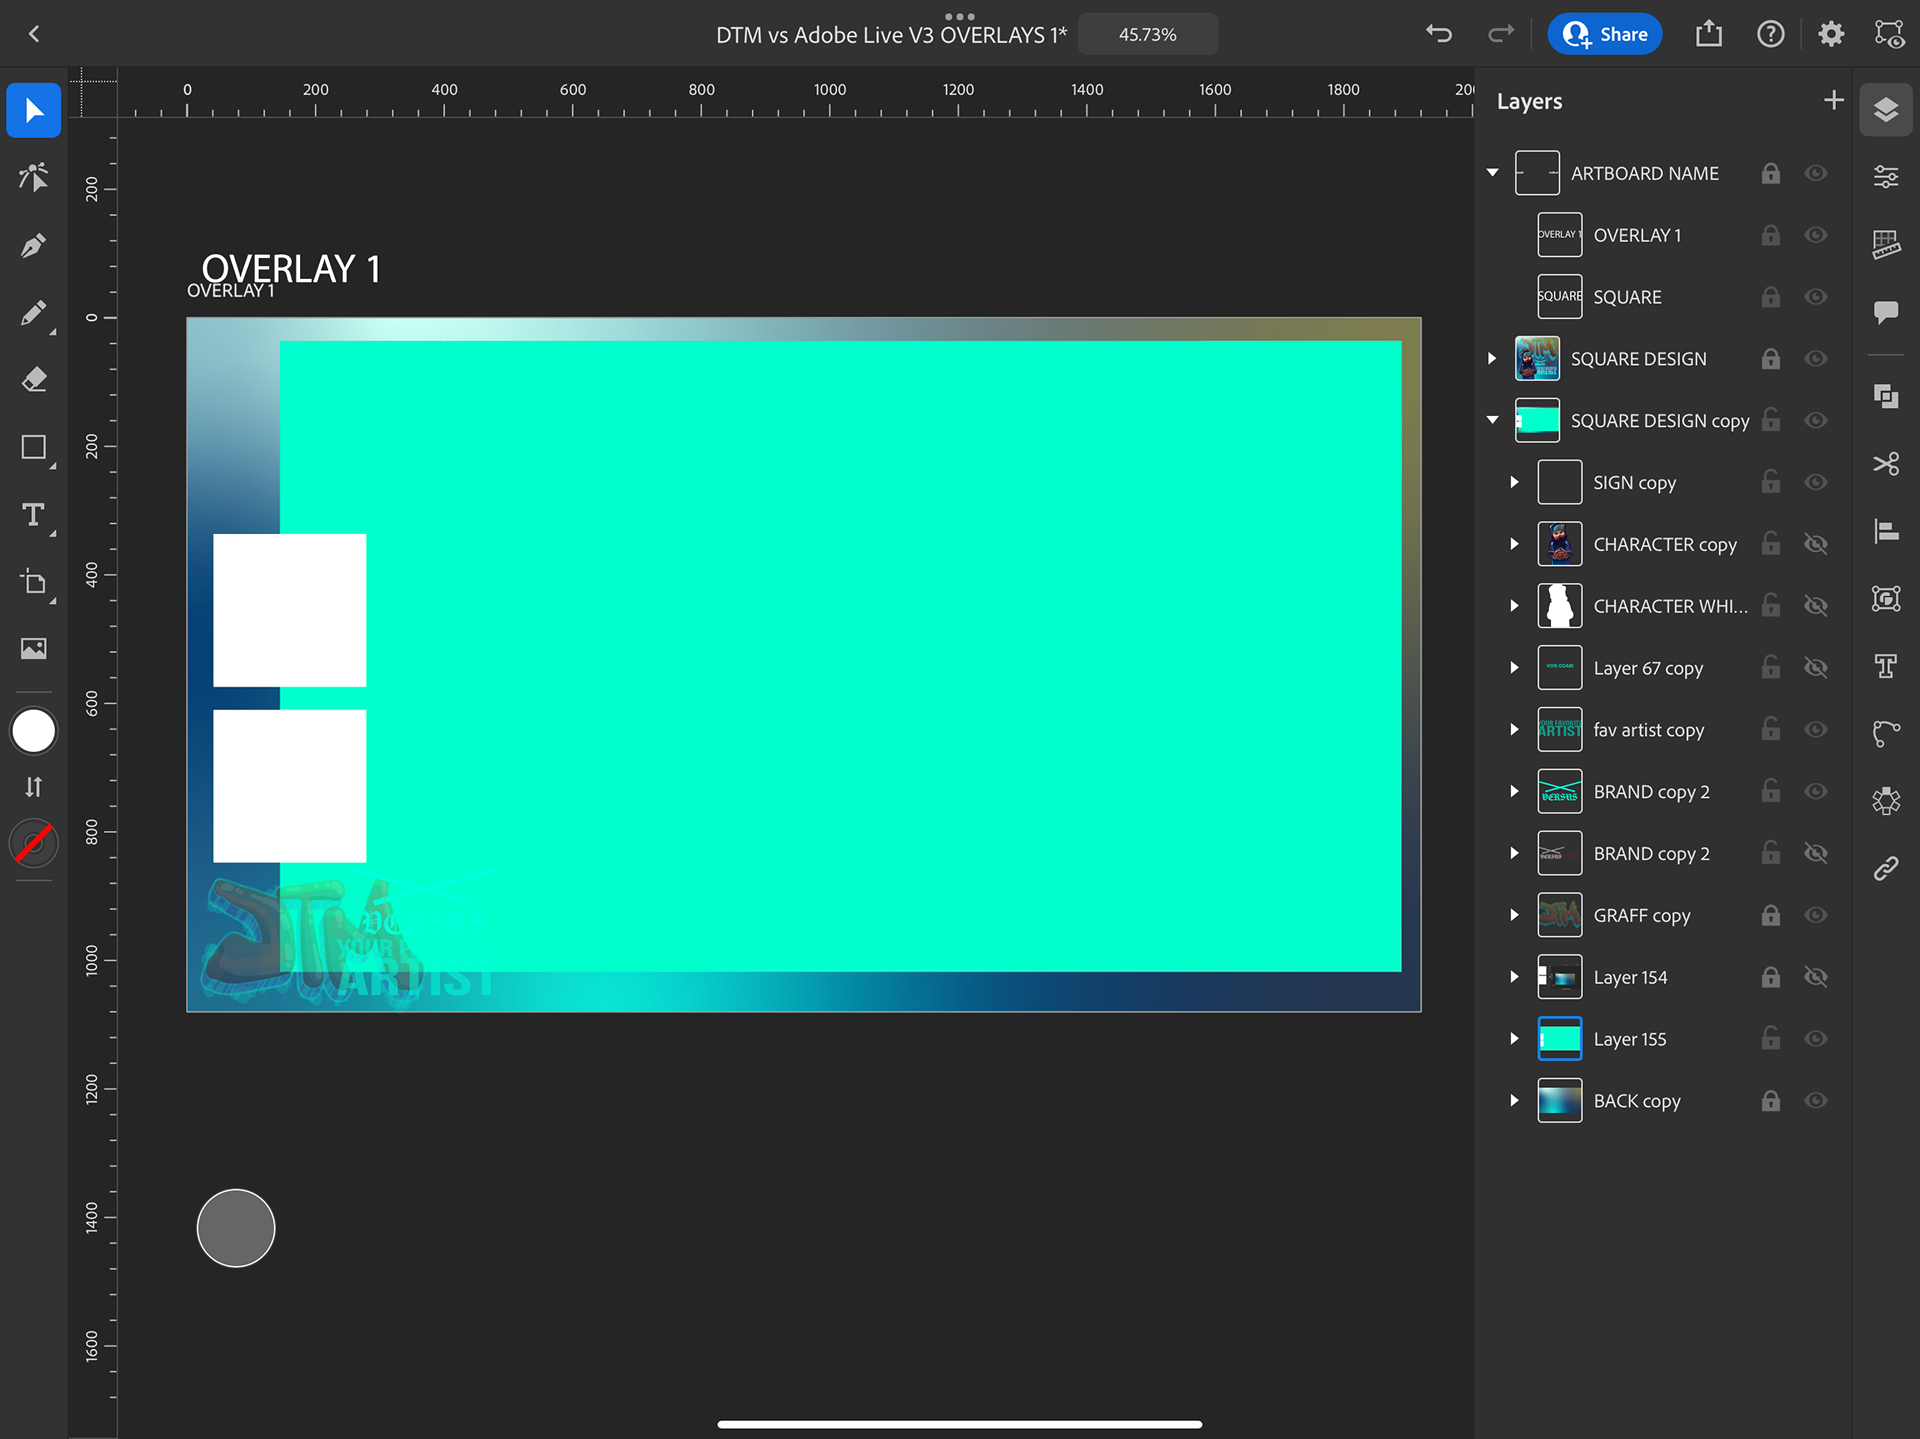Select the Direct Selection tool

[34, 178]
